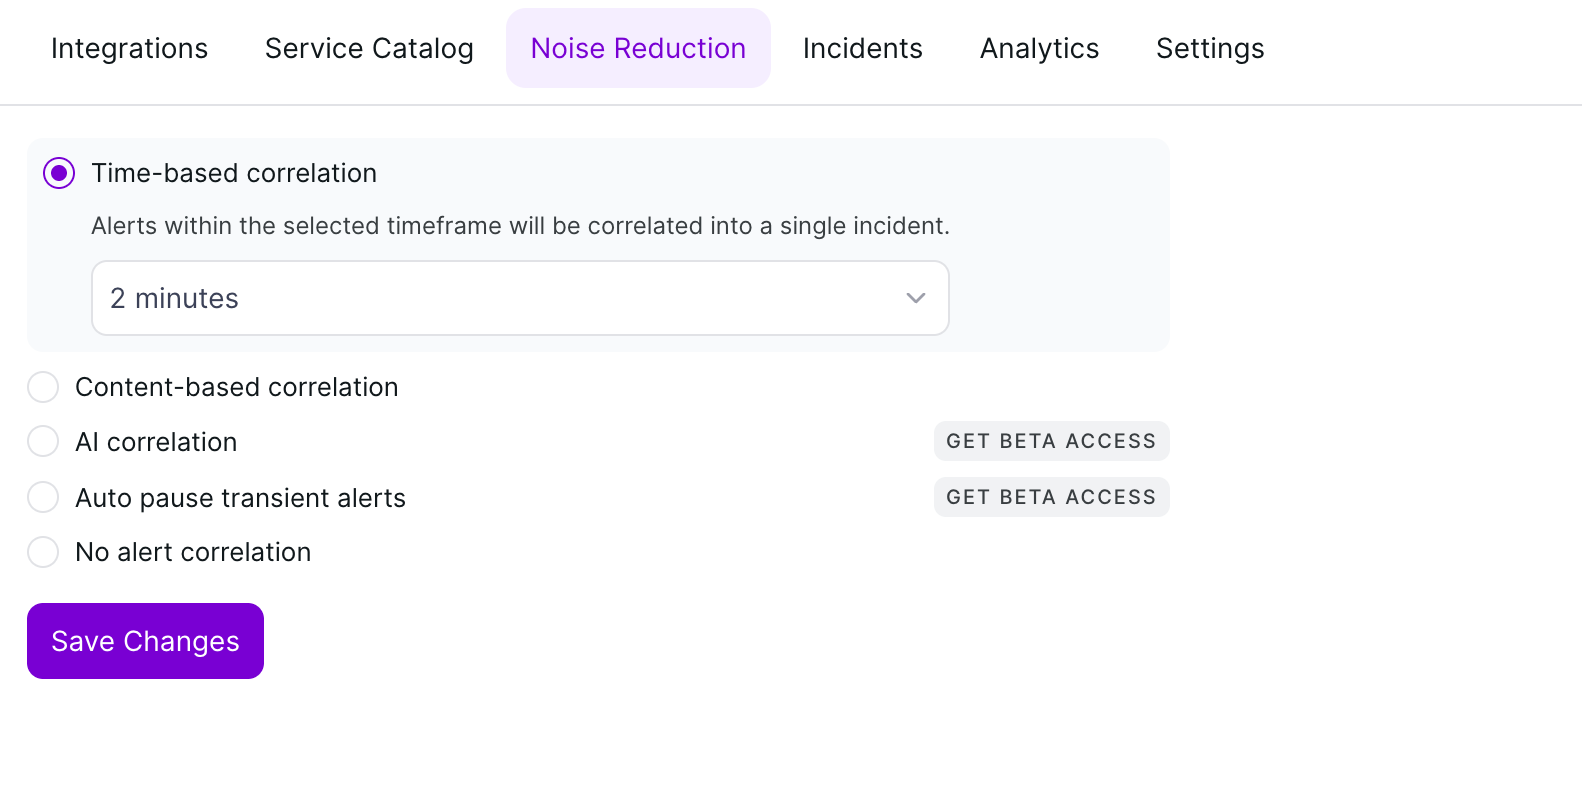This screenshot has height=810, width=1582.
Task: Click the 'Auto pause transient alerts' label text
Action: point(240,498)
